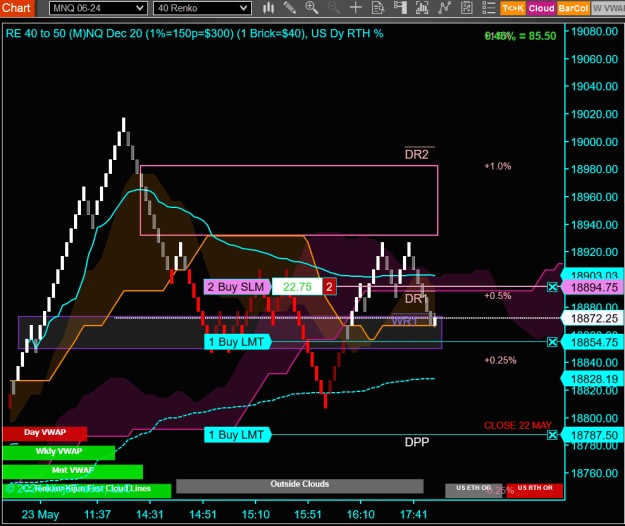Click the WR1 level label
This screenshot has height=526, width=625.
(x=405, y=321)
